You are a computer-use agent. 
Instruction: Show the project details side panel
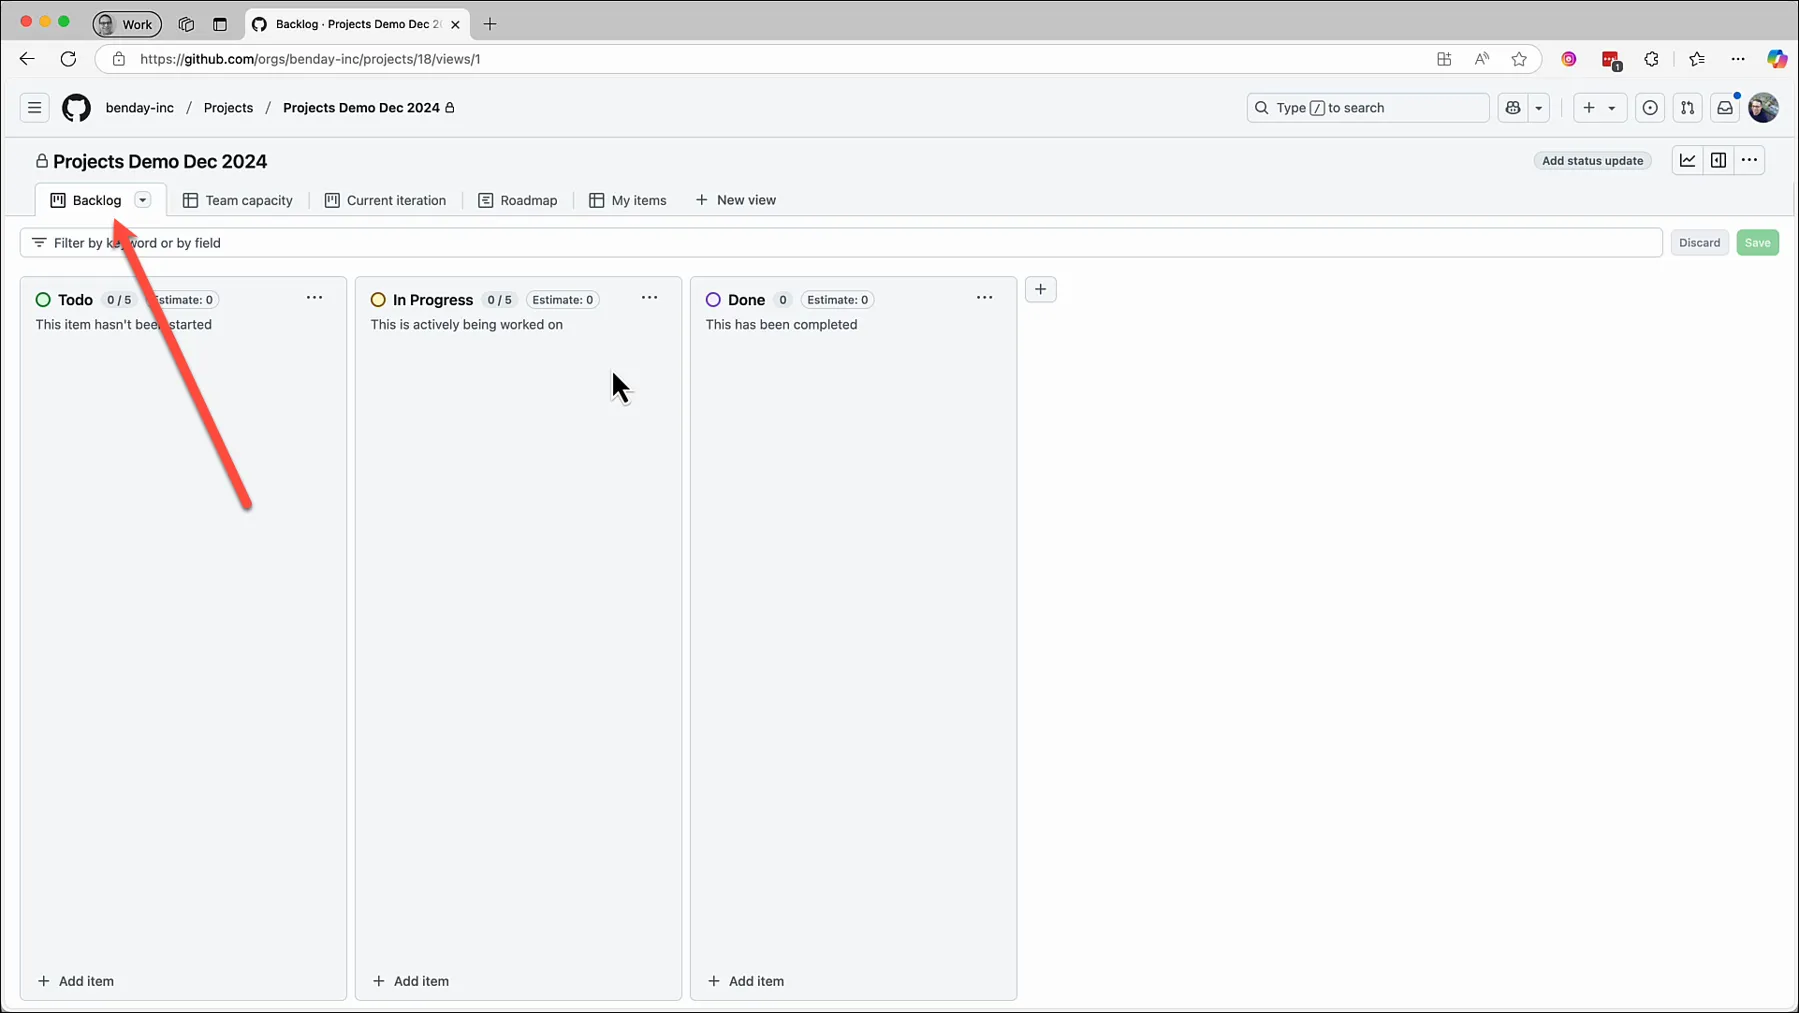(1718, 160)
